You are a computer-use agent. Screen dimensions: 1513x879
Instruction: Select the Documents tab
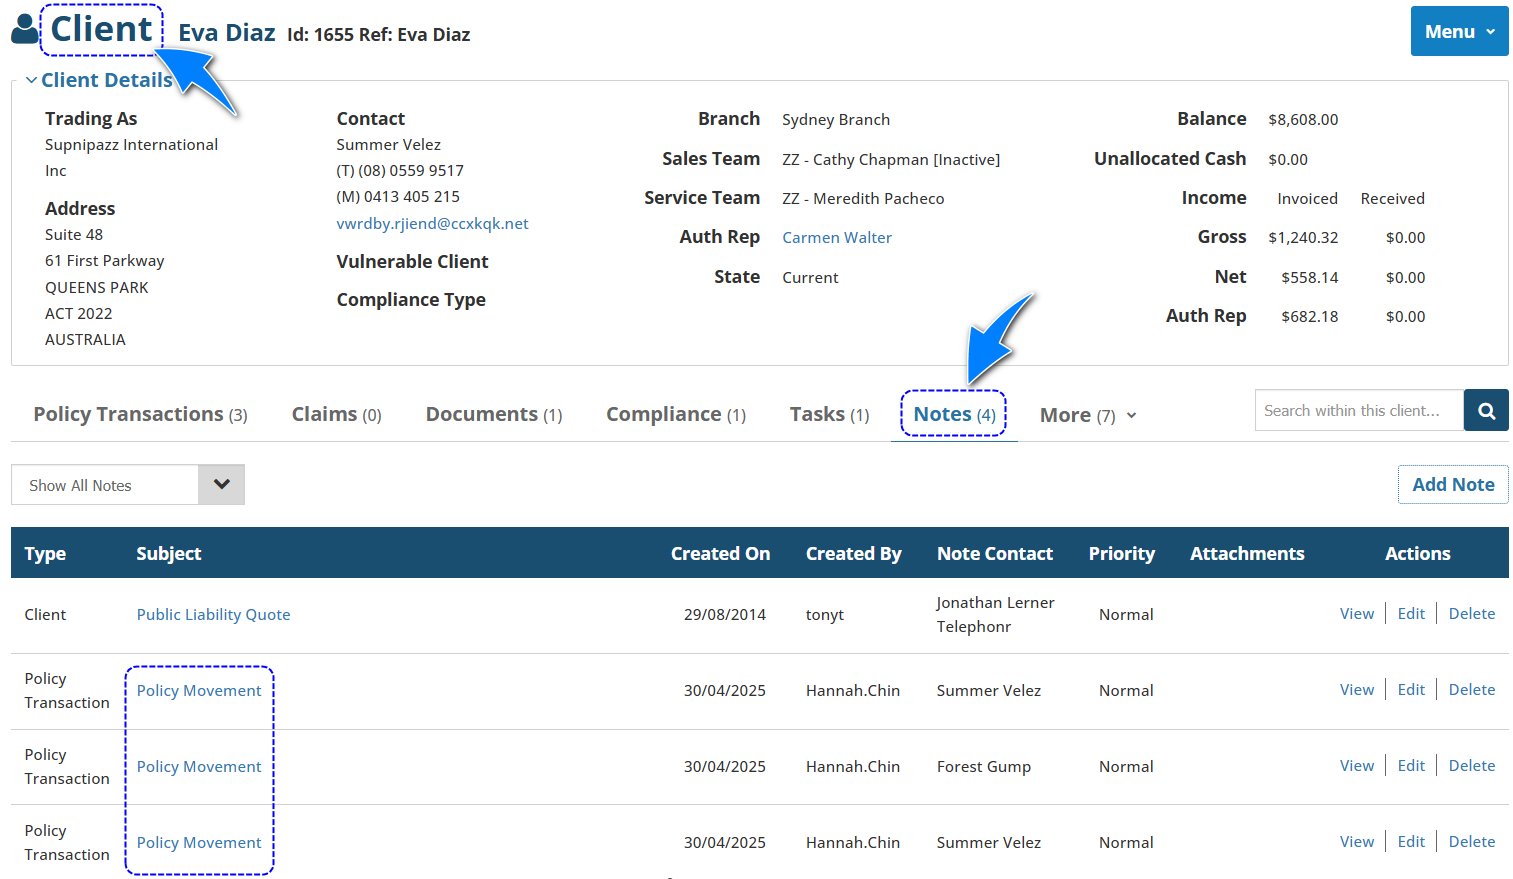(x=493, y=415)
